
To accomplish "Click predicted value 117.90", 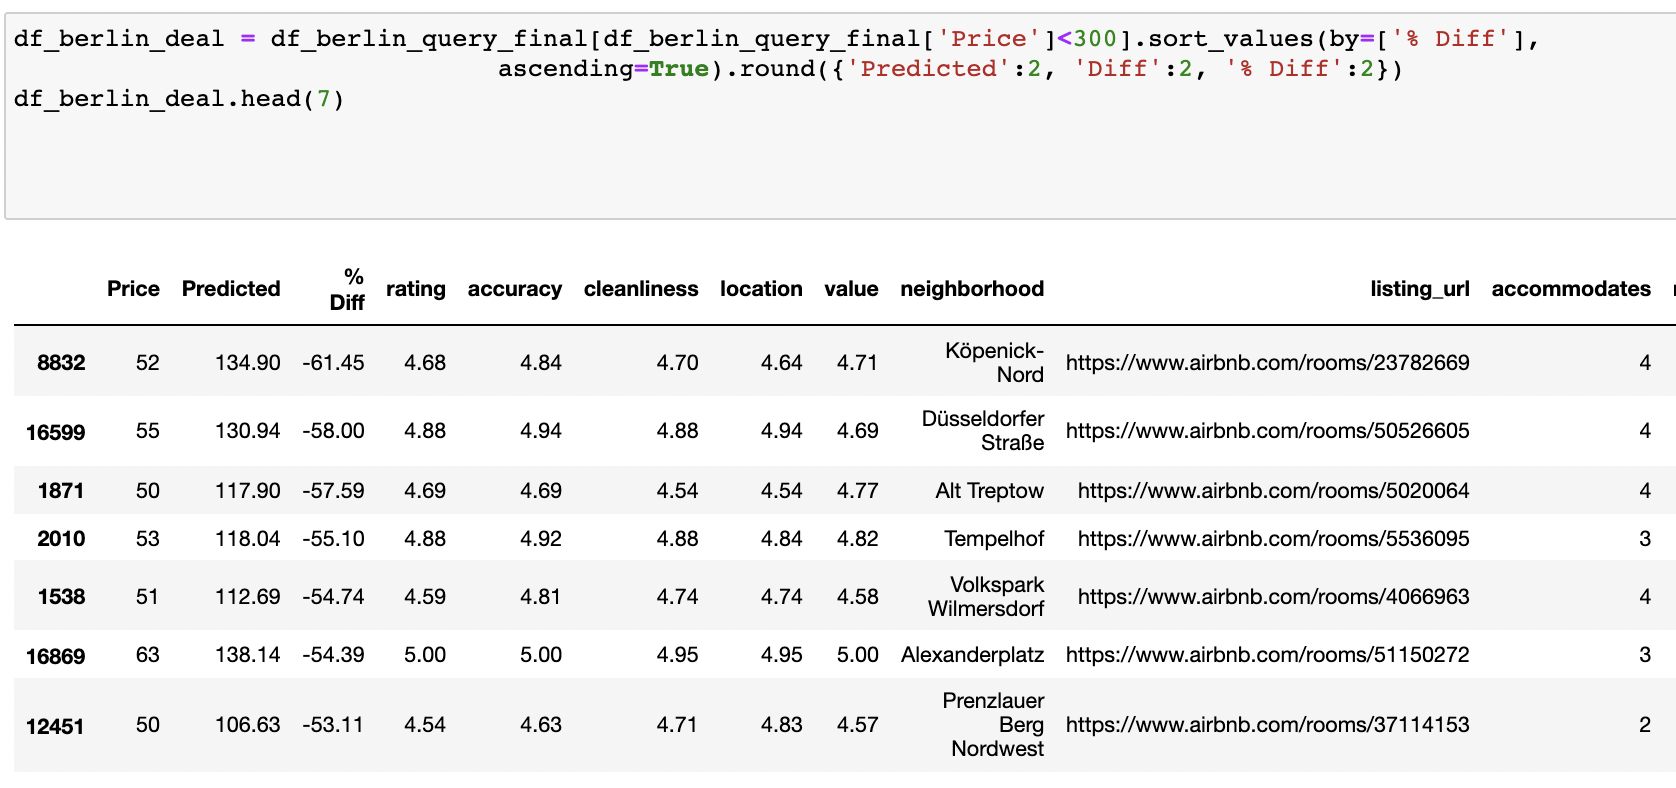I will 247,491.
